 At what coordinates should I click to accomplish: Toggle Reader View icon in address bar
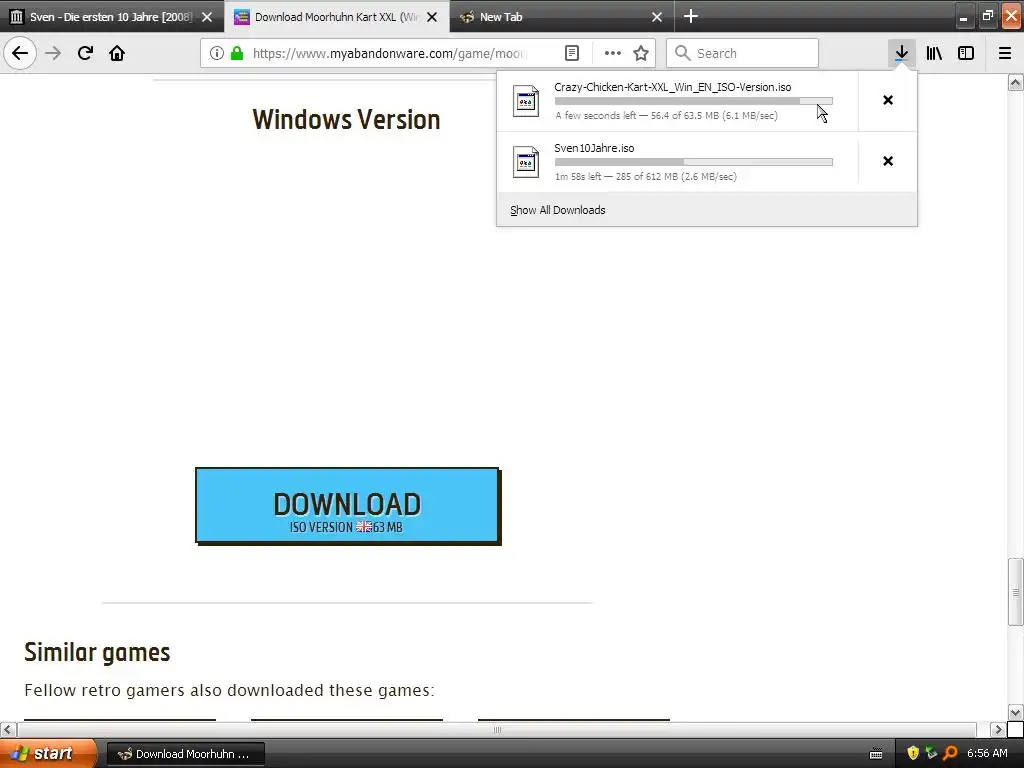point(571,53)
